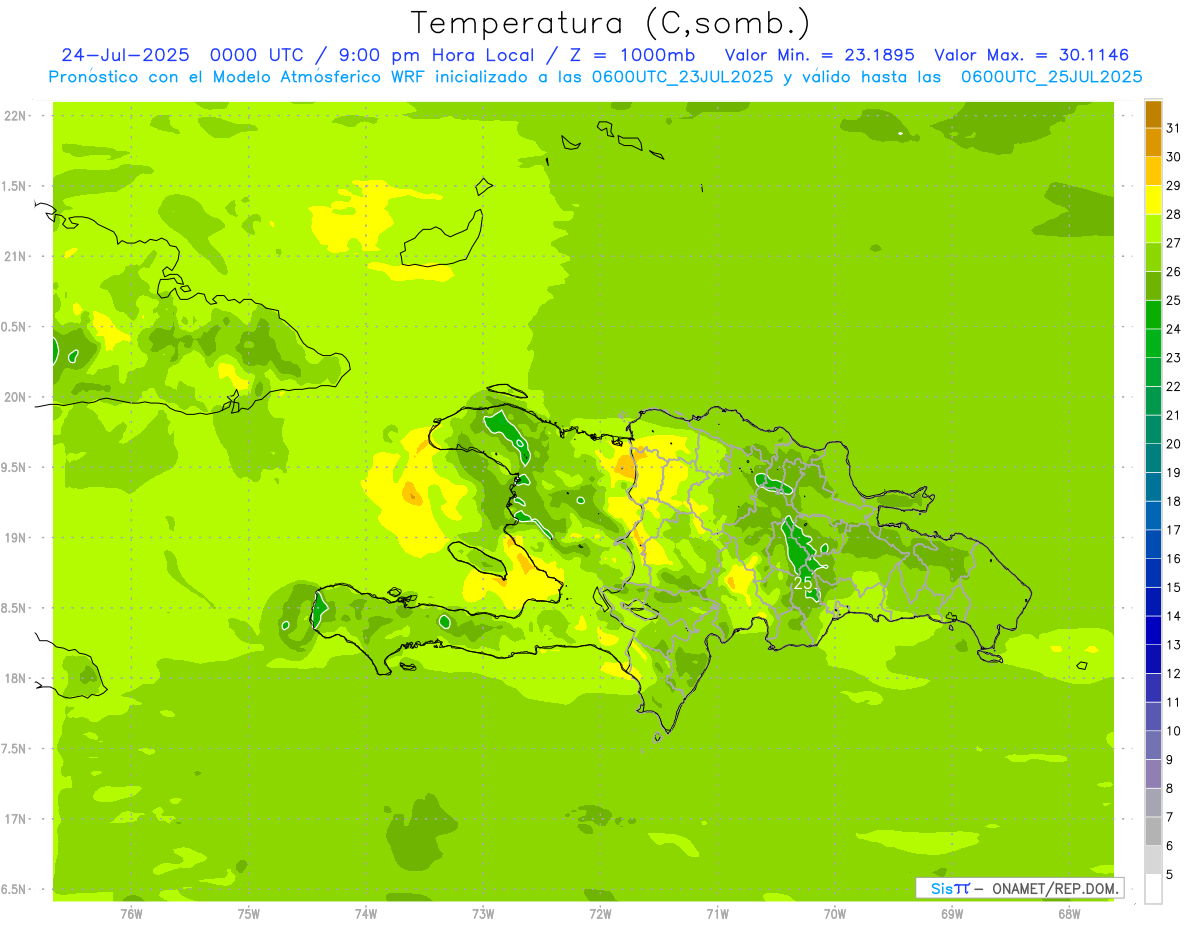Pick the teal legend swatch between 19 and 20

[1153, 458]
